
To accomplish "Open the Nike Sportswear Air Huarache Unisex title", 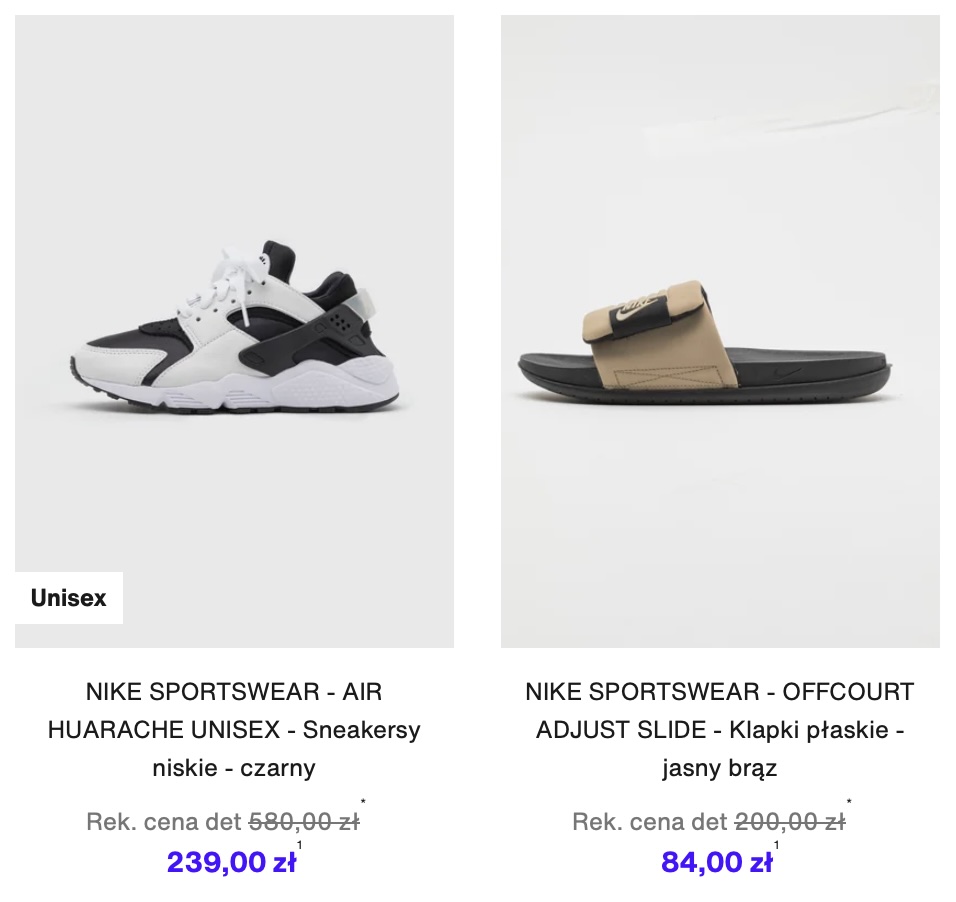I will (x=234, y=729).
